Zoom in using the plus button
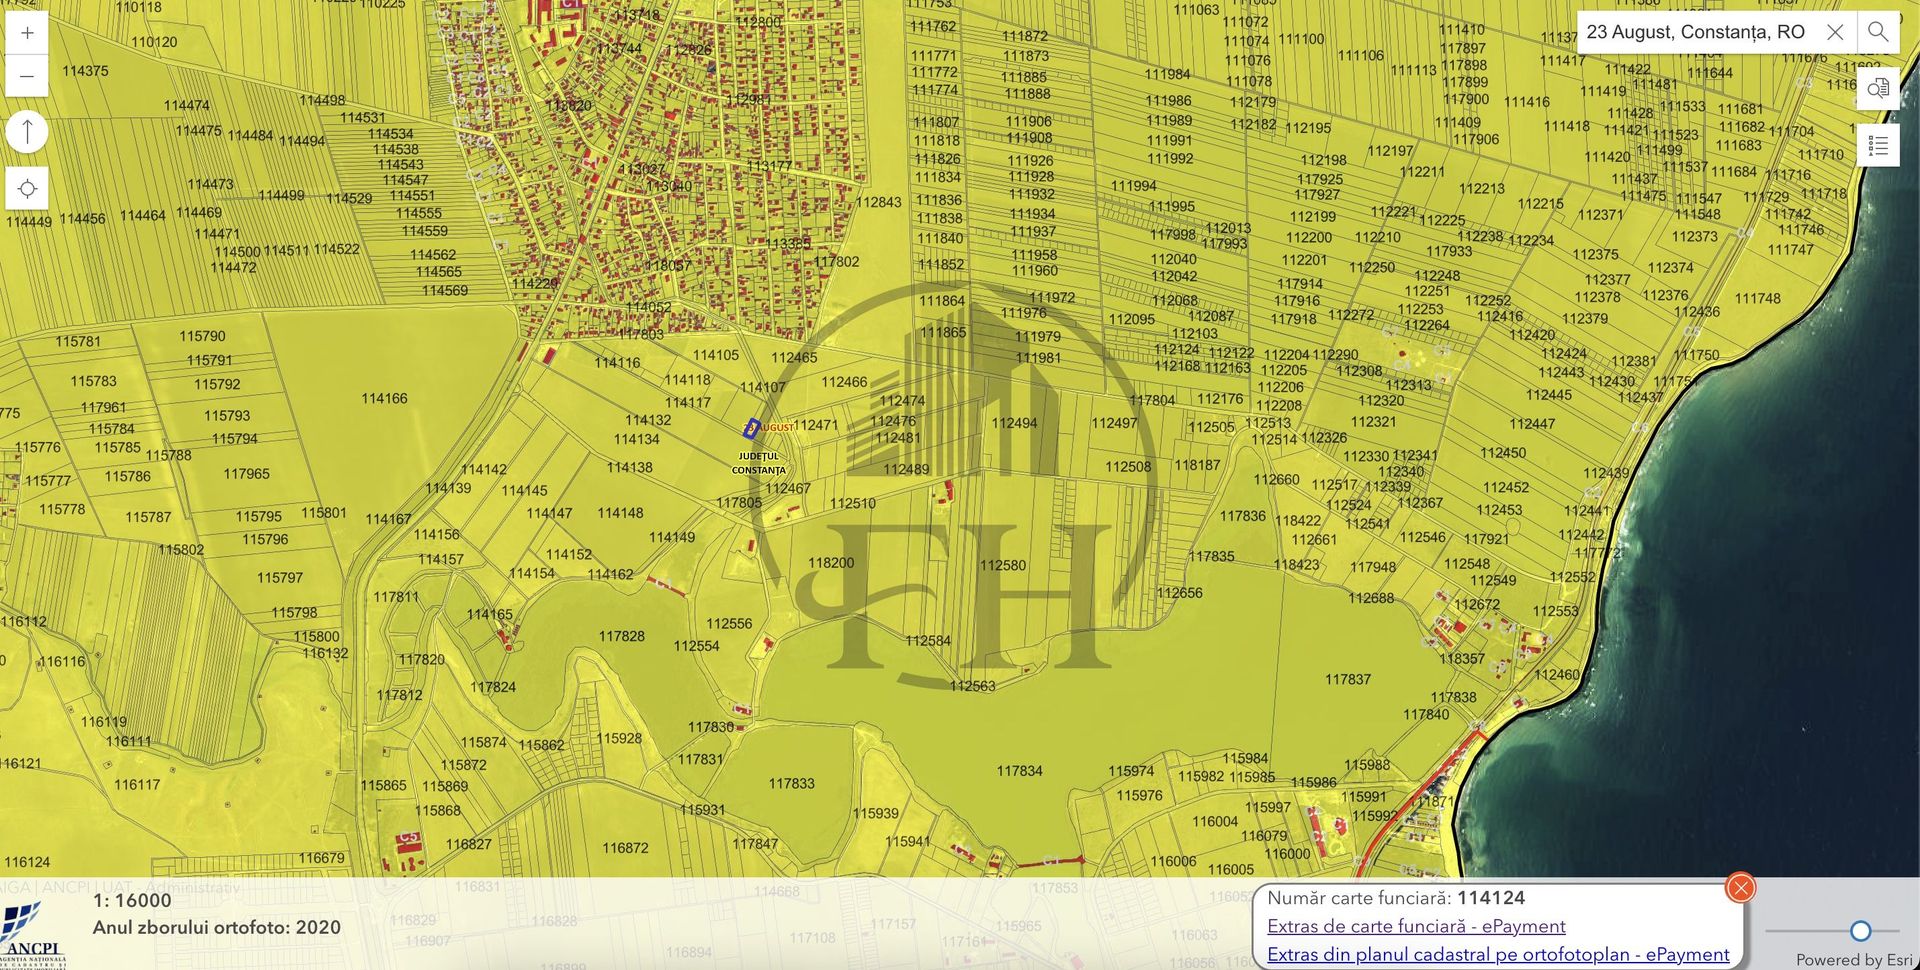This screenshot has width=1920, height=970. click(27, 33)
